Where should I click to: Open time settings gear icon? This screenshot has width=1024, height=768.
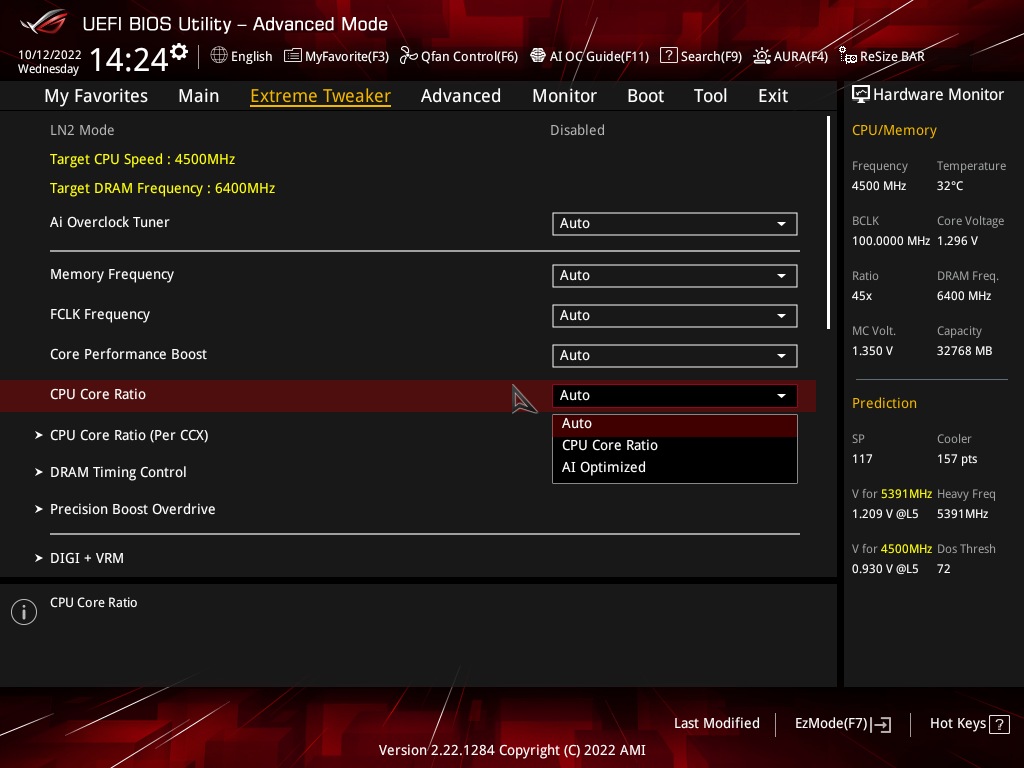(x=179, y=52)
